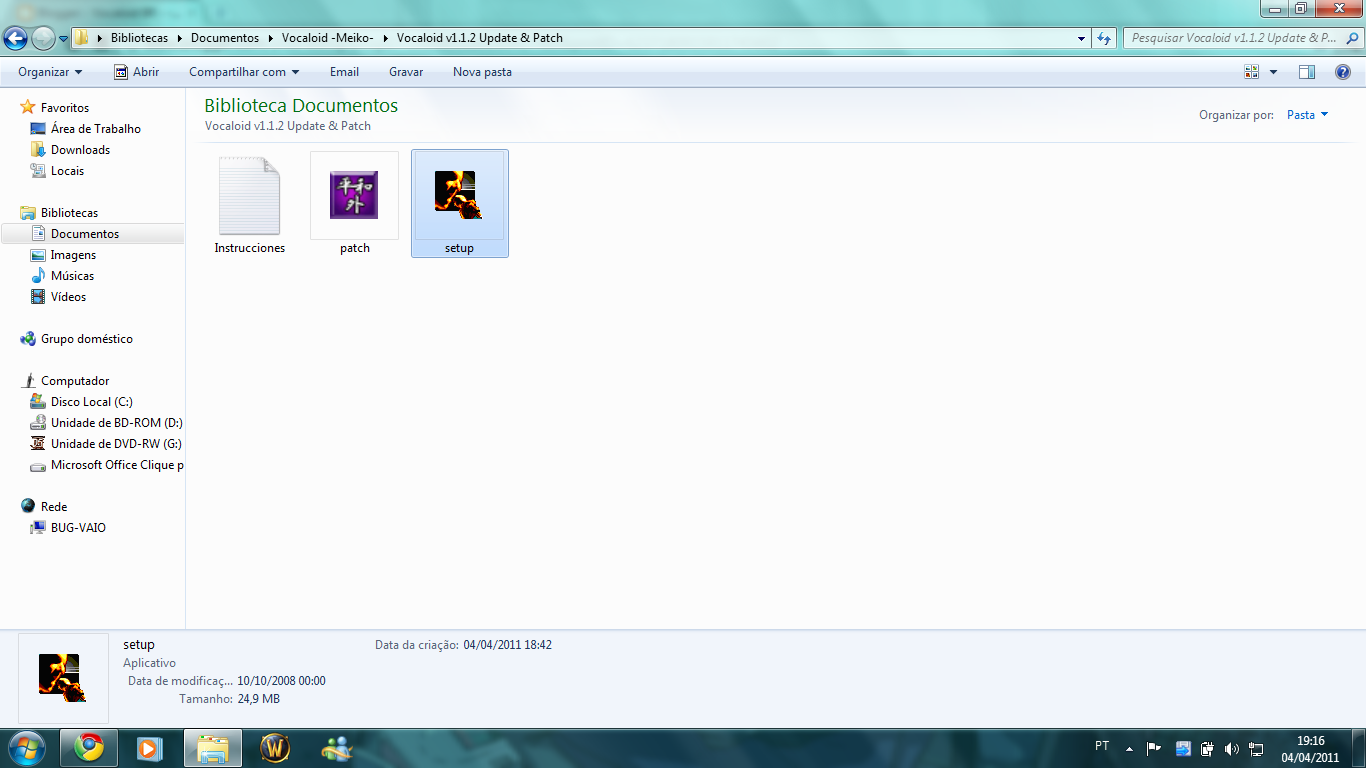Click Windows Explorer taskbar icon
This screenshot has width=1366, height=768.
click(x=213, y=747)
